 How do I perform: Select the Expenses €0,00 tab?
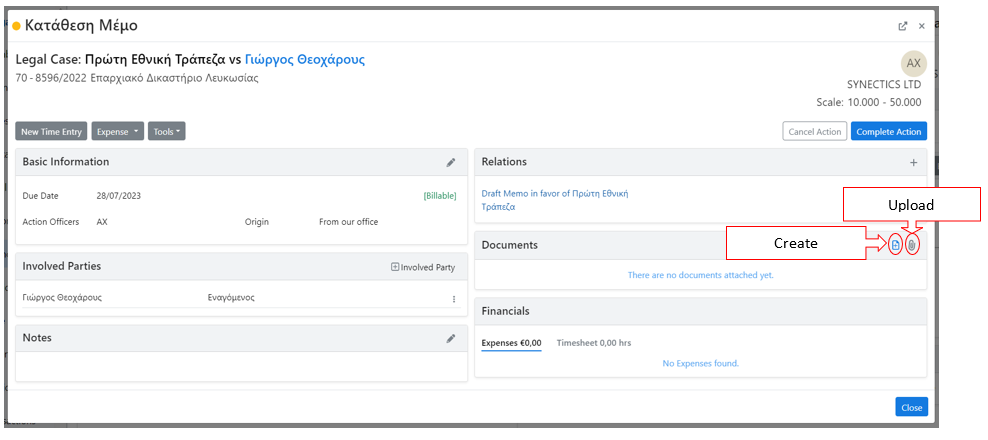pyautogui.click(x=511, y=343)
